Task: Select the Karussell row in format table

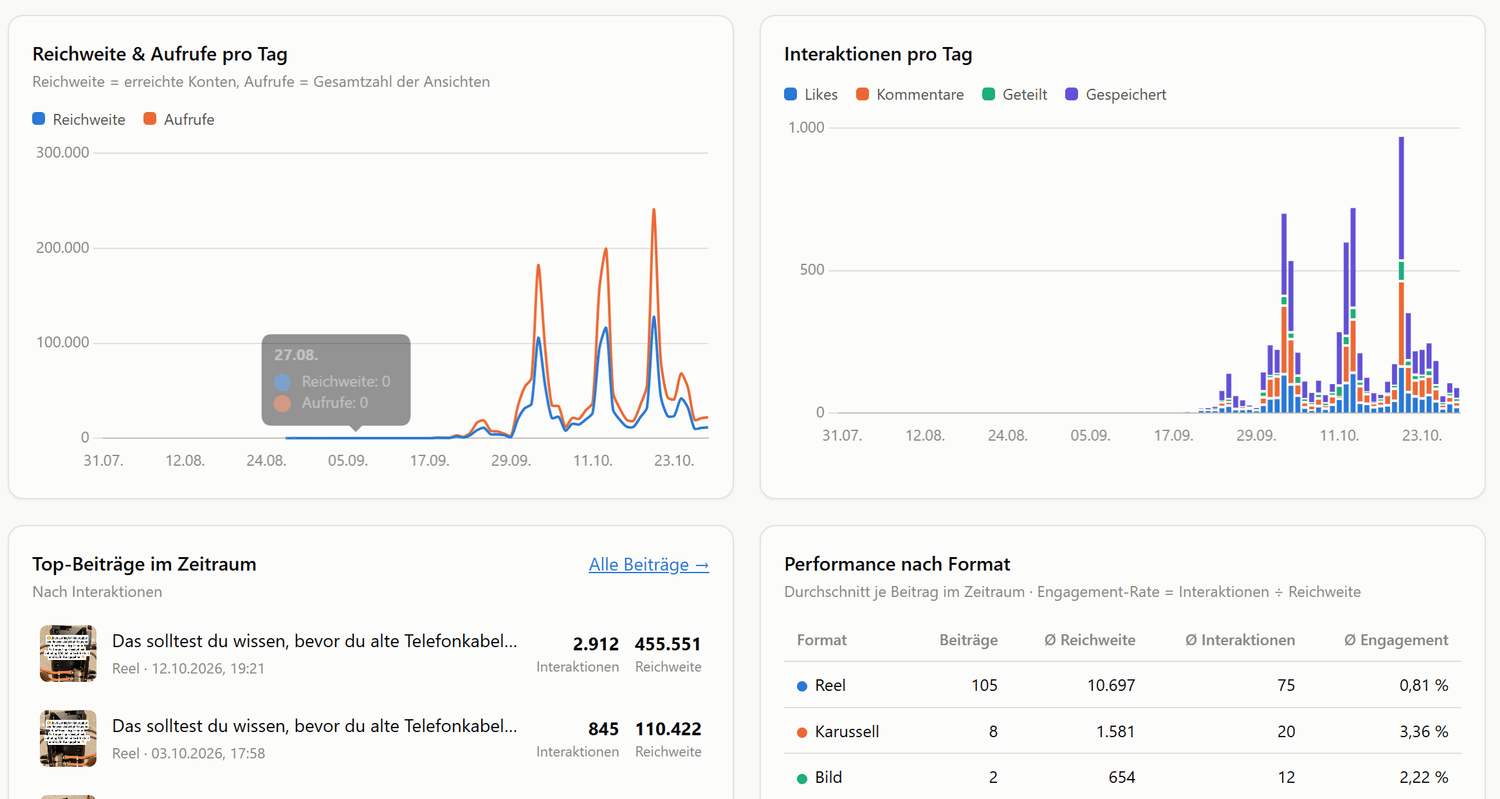Action: (x=1122, y=731)
